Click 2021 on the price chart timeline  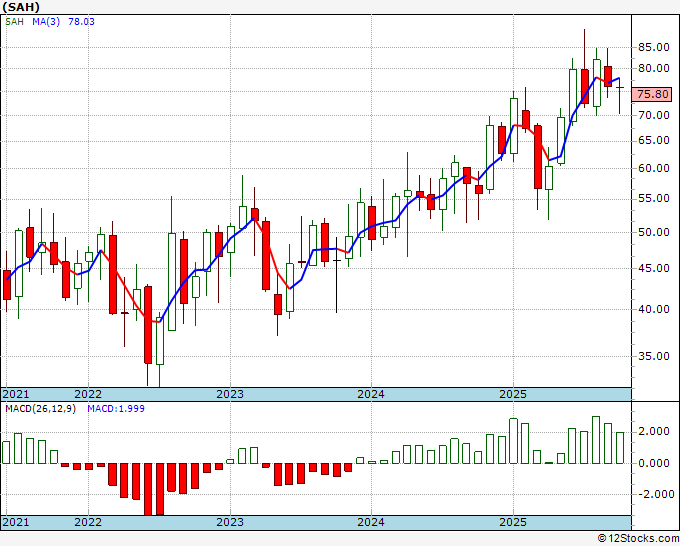point(16,394)
